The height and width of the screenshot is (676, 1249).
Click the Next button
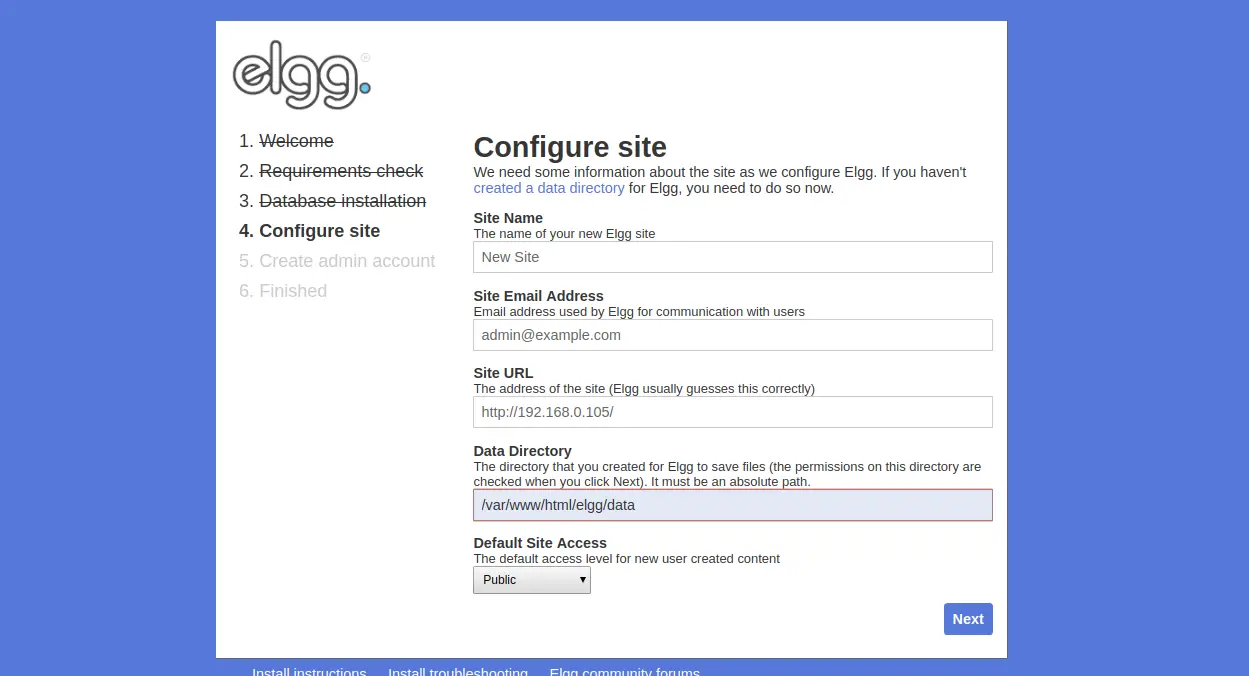pos(968,619)
